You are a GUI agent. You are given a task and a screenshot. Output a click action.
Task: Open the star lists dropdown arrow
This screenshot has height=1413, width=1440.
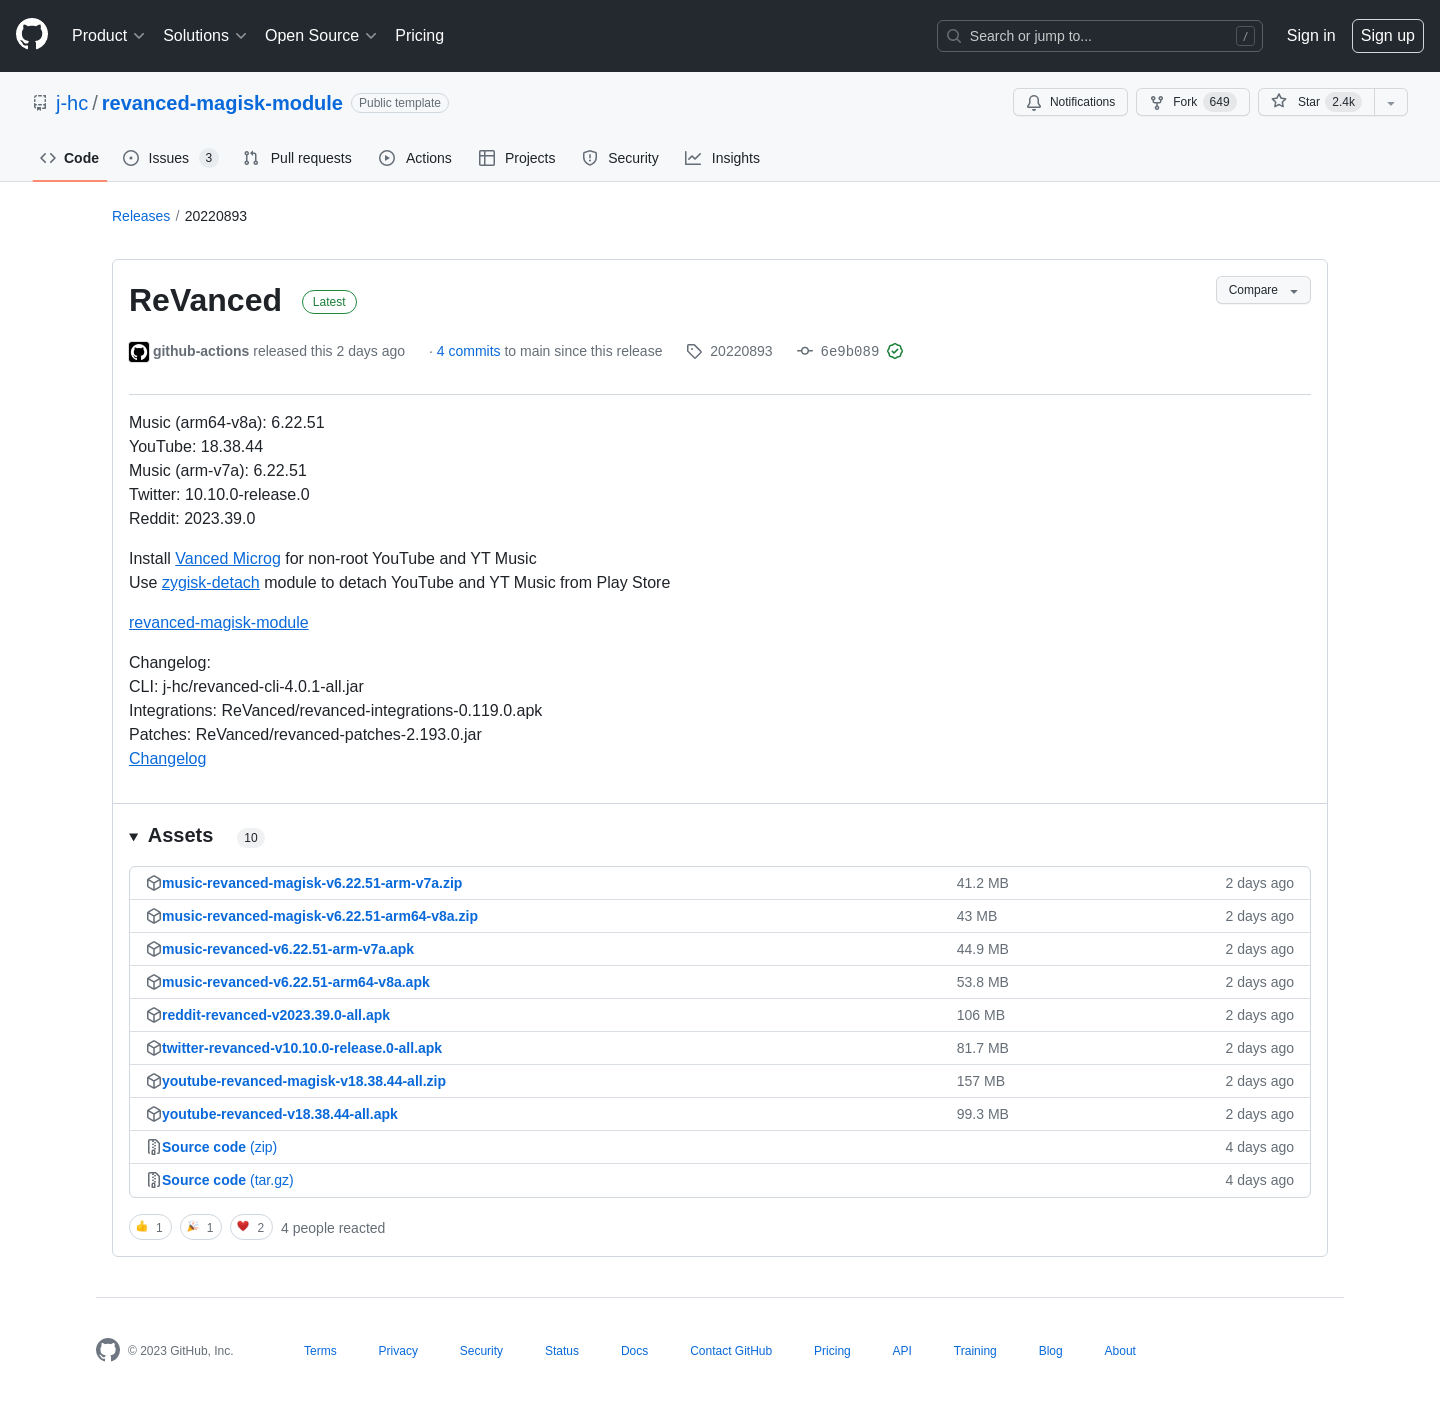point(1390,102)
